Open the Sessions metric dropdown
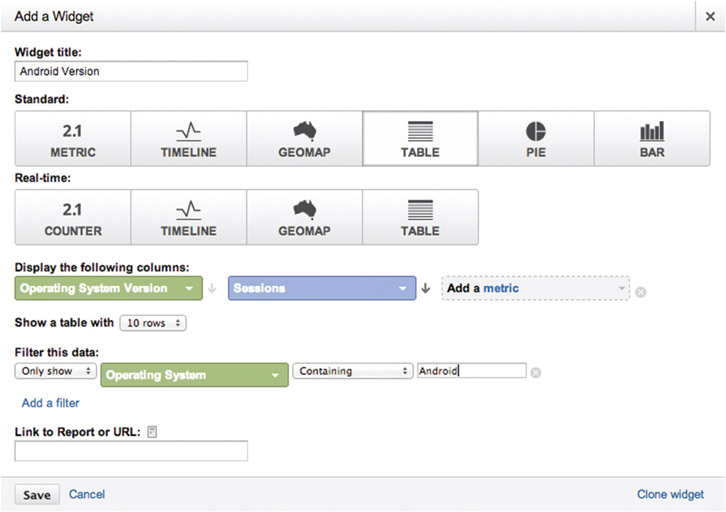This screenshot has height=512, width=726. 322,288
